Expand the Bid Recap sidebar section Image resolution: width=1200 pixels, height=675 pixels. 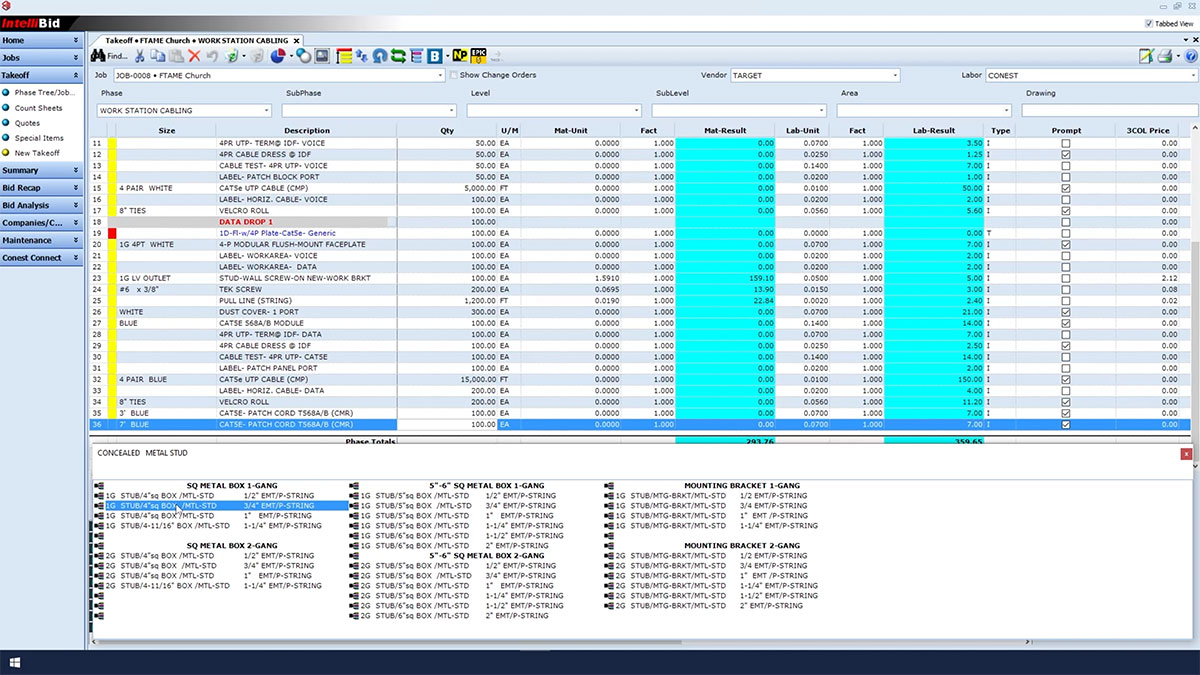tap(40, 188)
